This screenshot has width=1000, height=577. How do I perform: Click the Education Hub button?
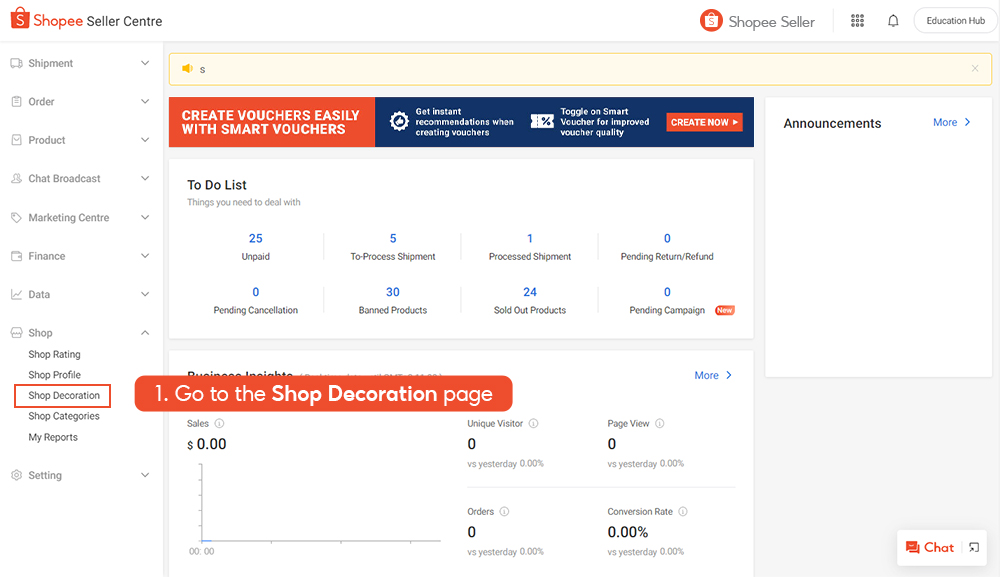(955, 20)
